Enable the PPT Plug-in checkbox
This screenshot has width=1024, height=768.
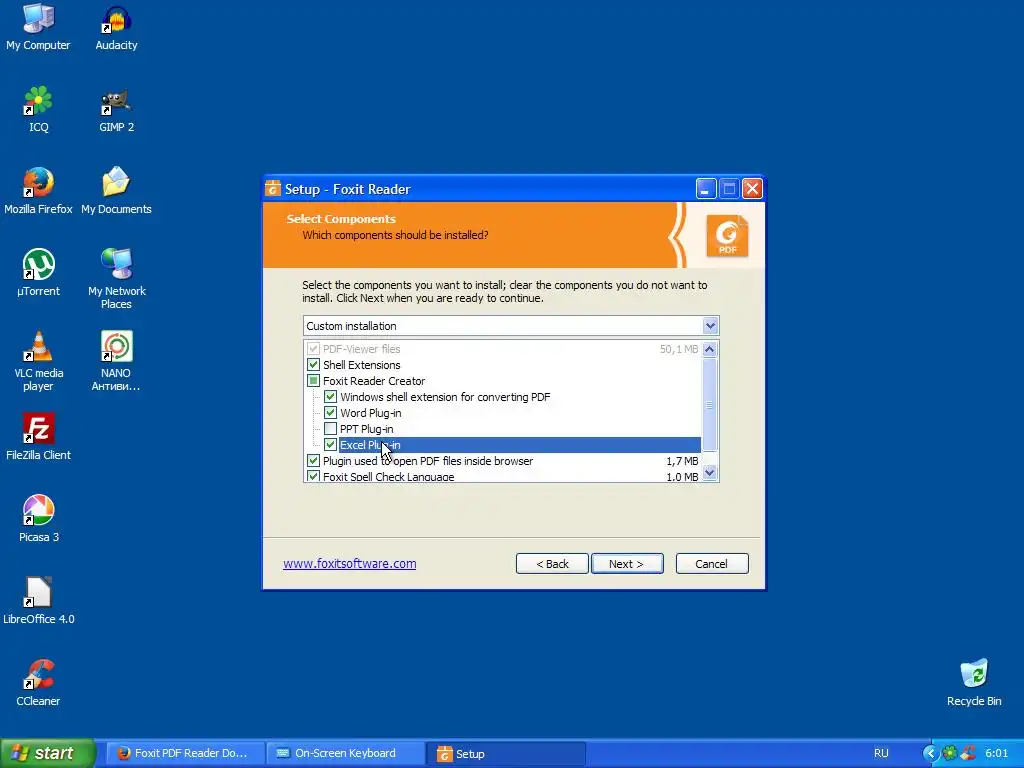(x=330, y=428)
